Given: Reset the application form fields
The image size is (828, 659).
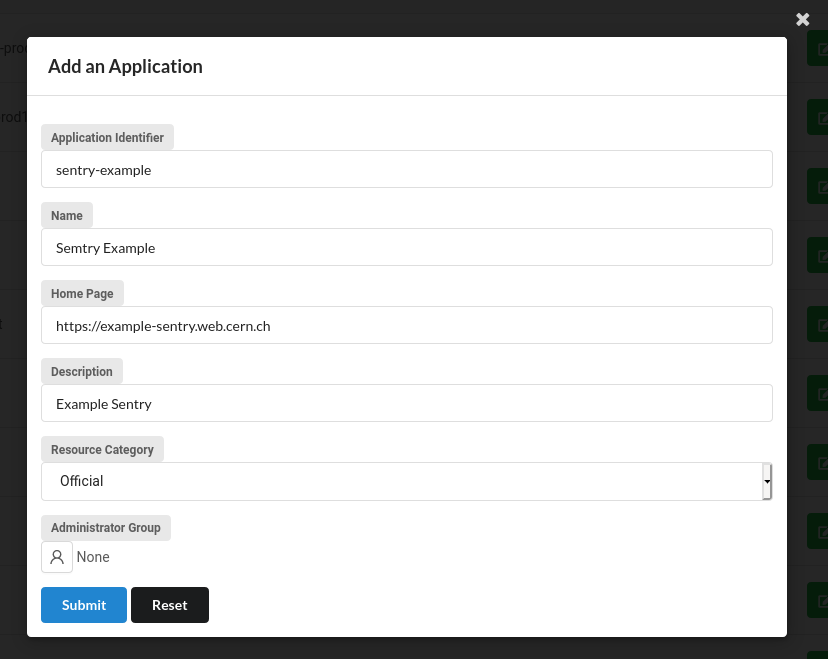Looking at the screenshot, I should coord(170,605).
